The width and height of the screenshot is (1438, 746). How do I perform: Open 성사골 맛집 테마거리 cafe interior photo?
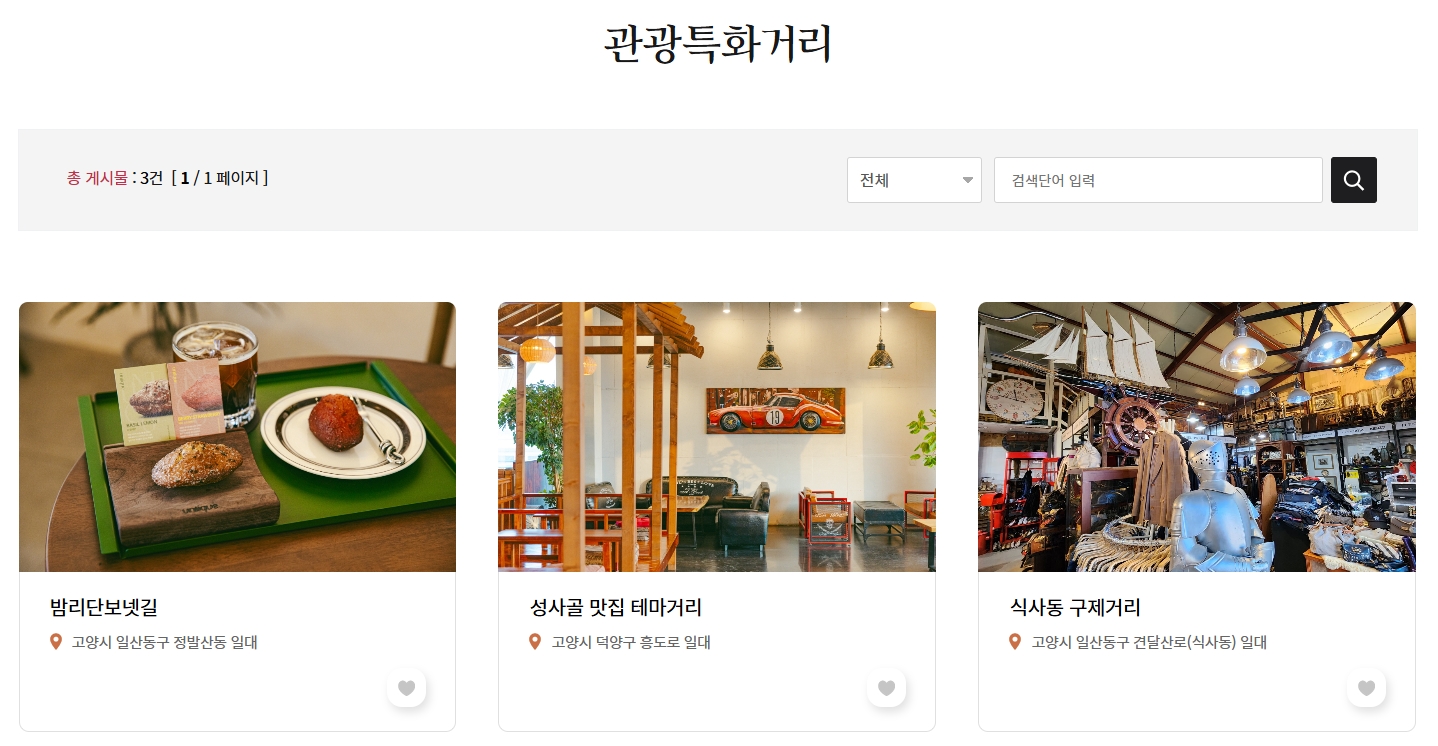717,437
